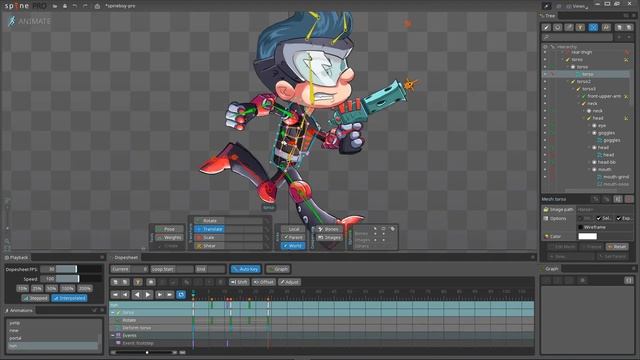Collapse the mouth slot node
The height and width of the screenshot is (360, 640).
coord(589,169)
